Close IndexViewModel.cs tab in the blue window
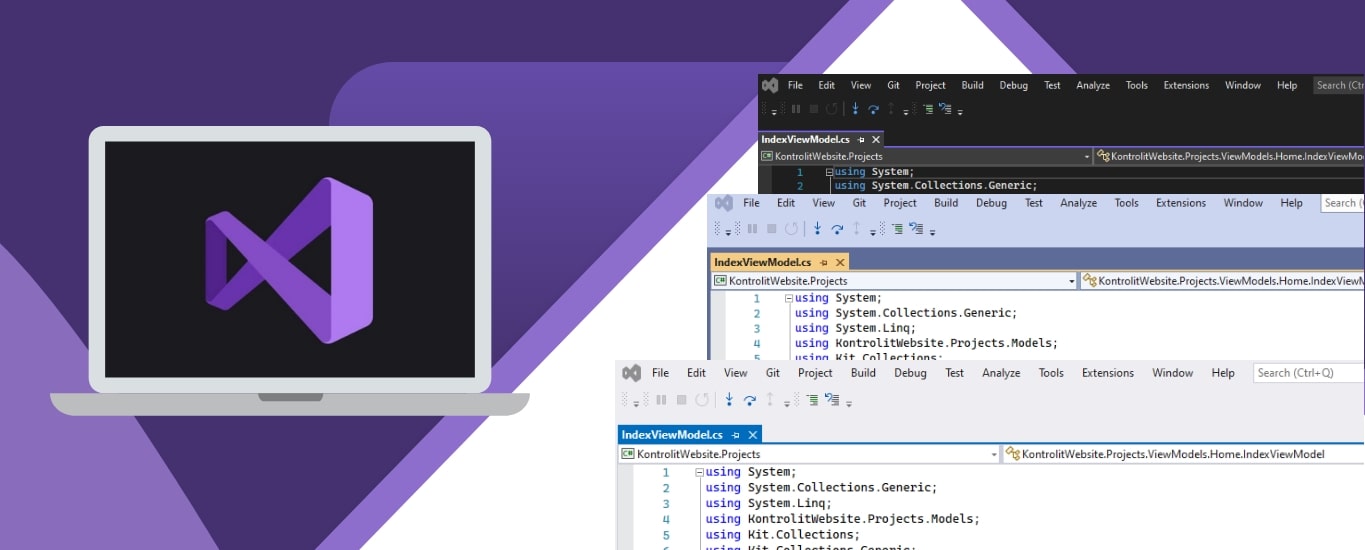The height and width of the screenshot is (550, 1365). pyautogui.click(x=840, y=263)
